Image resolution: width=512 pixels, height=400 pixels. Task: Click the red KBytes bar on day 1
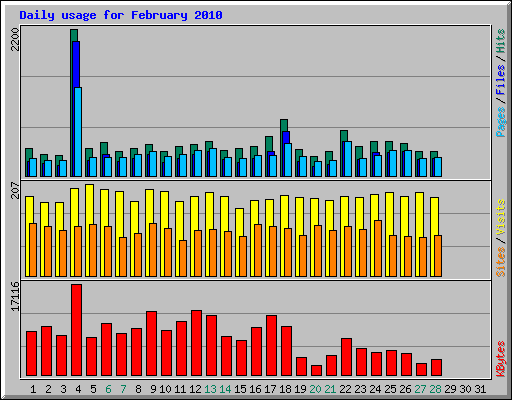coord(31,354)
